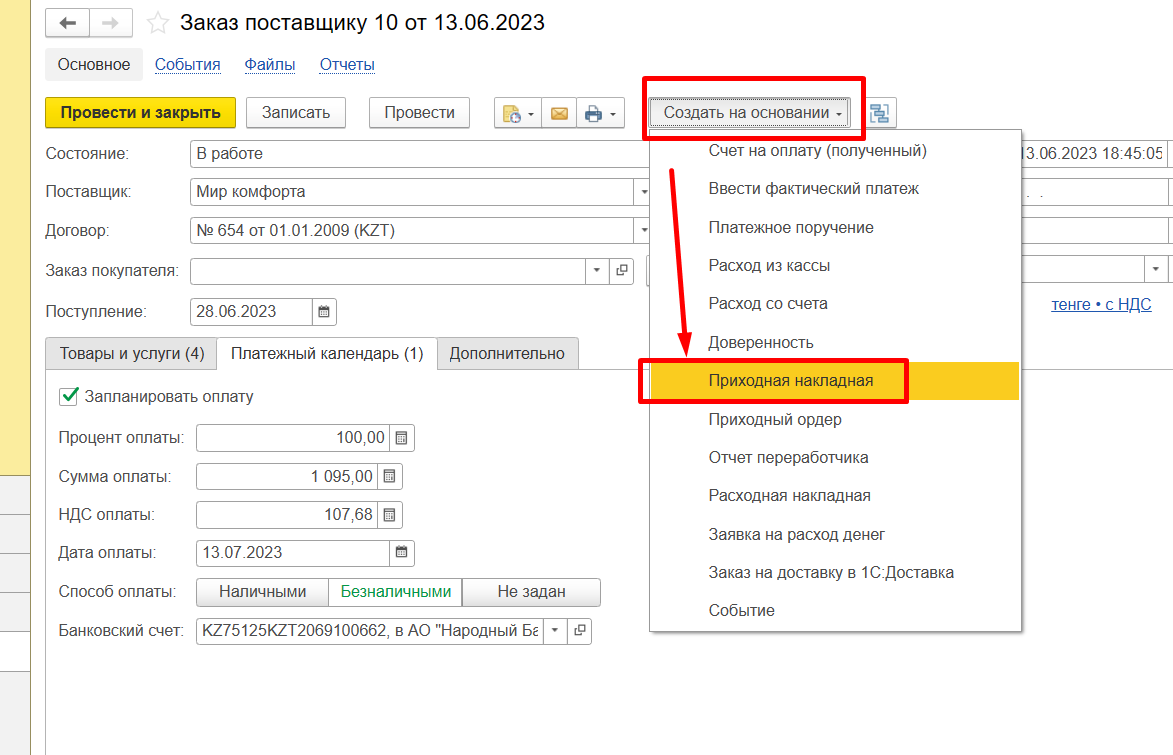The width and height of the screenshot is (1173, 755).
Task: Select Не задан payment method
Action: [x=531, y=592]
